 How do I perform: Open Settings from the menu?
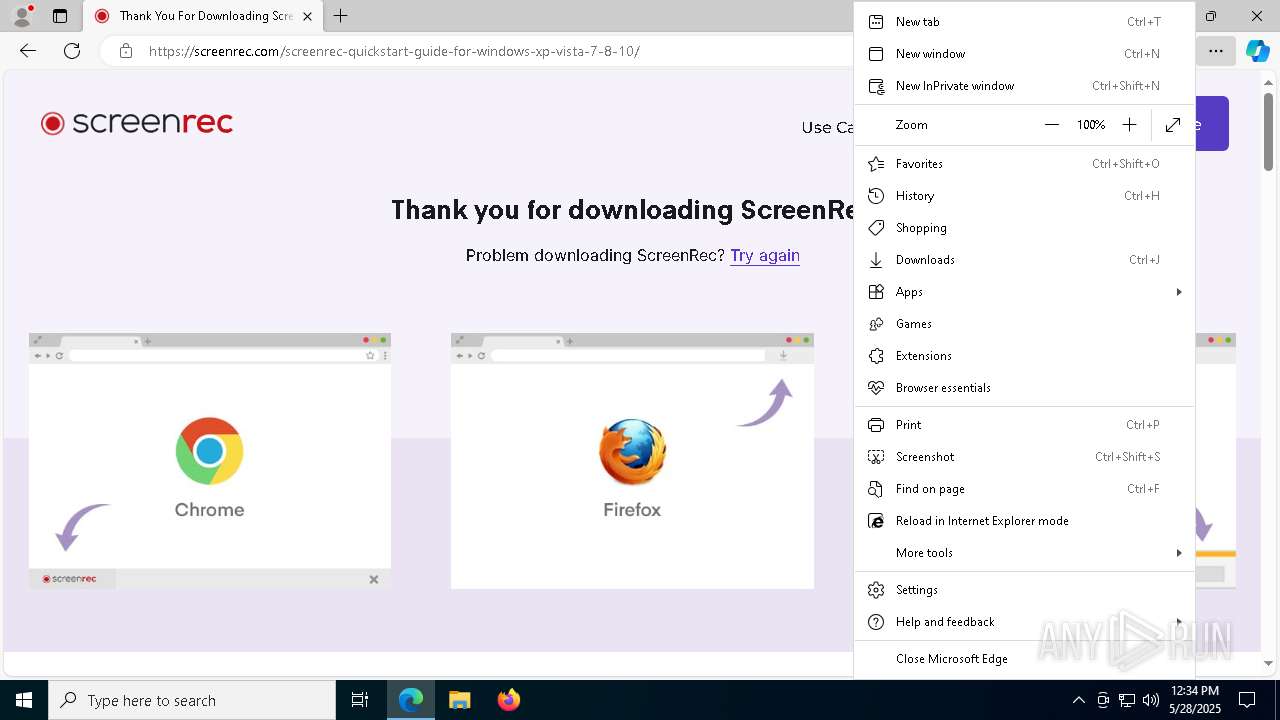[1024, 590]
